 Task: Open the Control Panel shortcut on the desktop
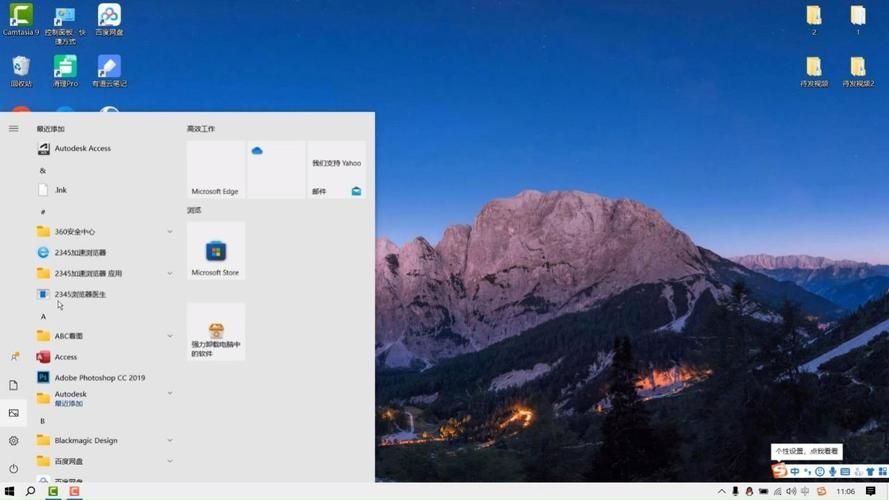[x=65, y=24]
